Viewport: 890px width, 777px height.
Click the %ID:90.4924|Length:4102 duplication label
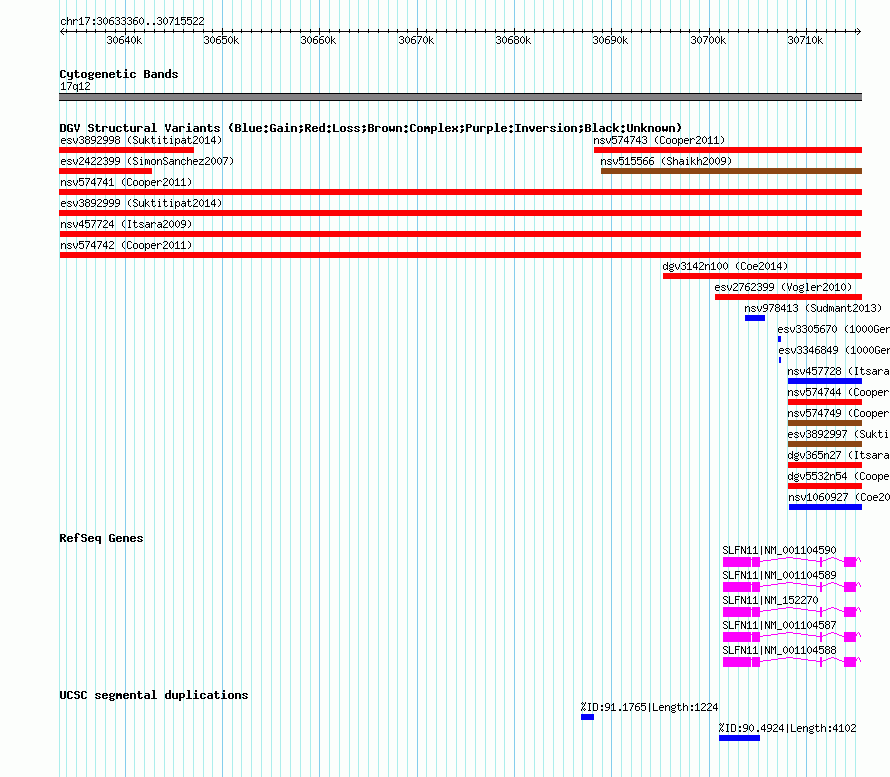(x=787, y=728)
